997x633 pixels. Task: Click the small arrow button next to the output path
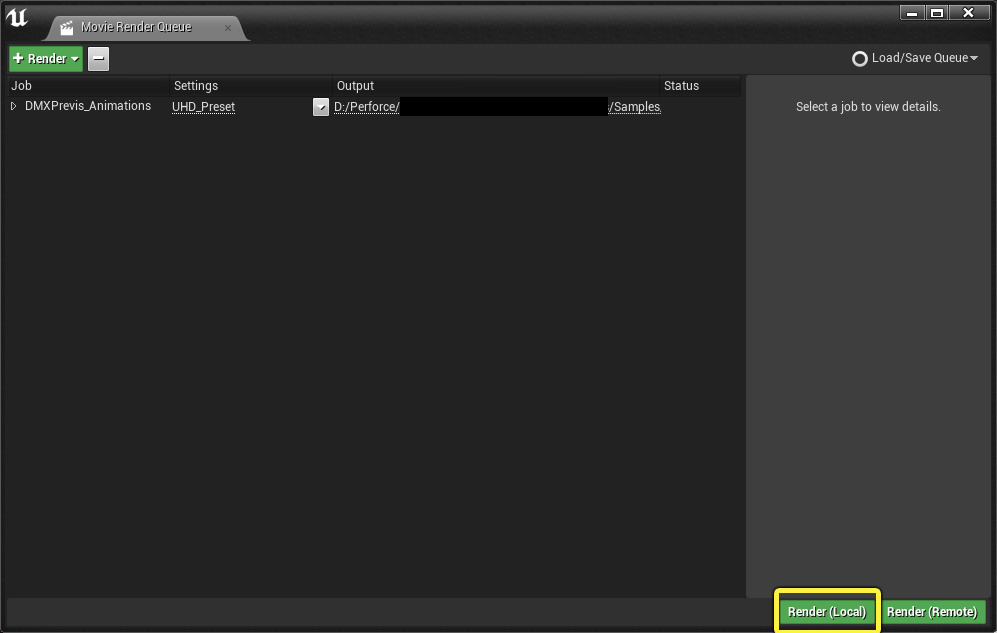point(320,106)
